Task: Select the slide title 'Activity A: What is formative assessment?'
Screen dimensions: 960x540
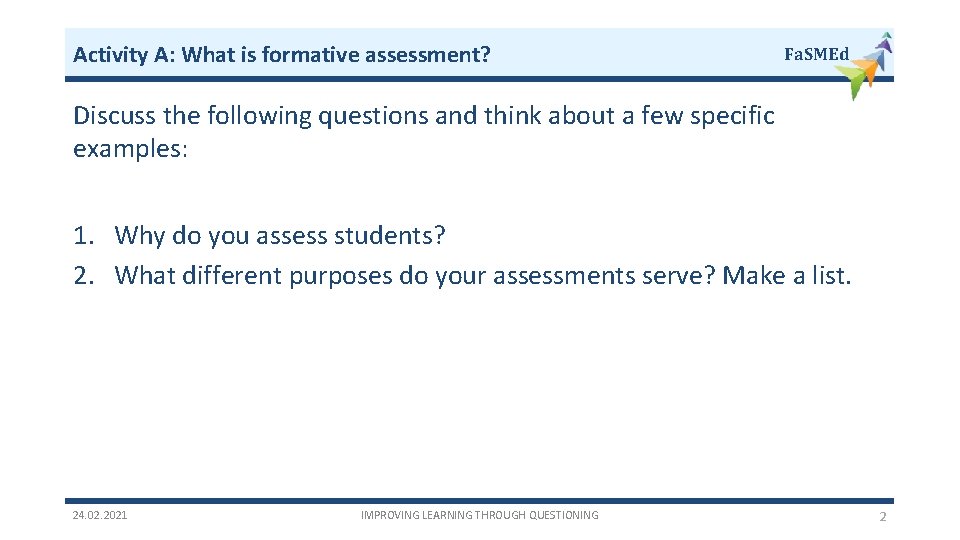Action: click(x=281, y=54)
